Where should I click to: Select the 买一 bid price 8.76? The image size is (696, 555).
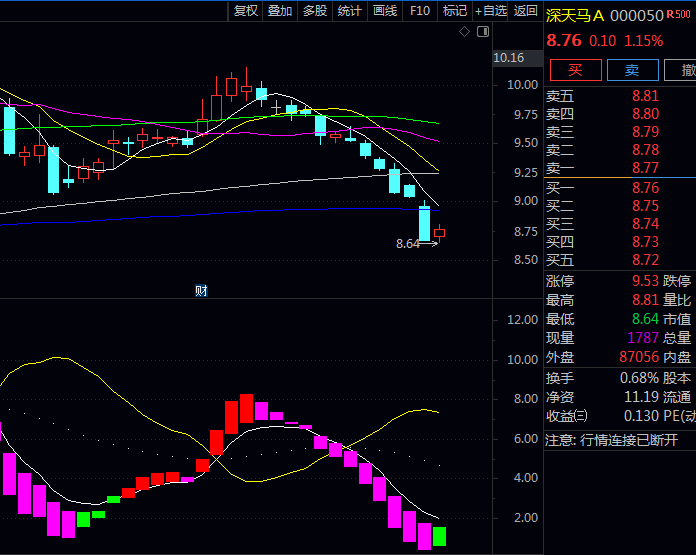645,188
